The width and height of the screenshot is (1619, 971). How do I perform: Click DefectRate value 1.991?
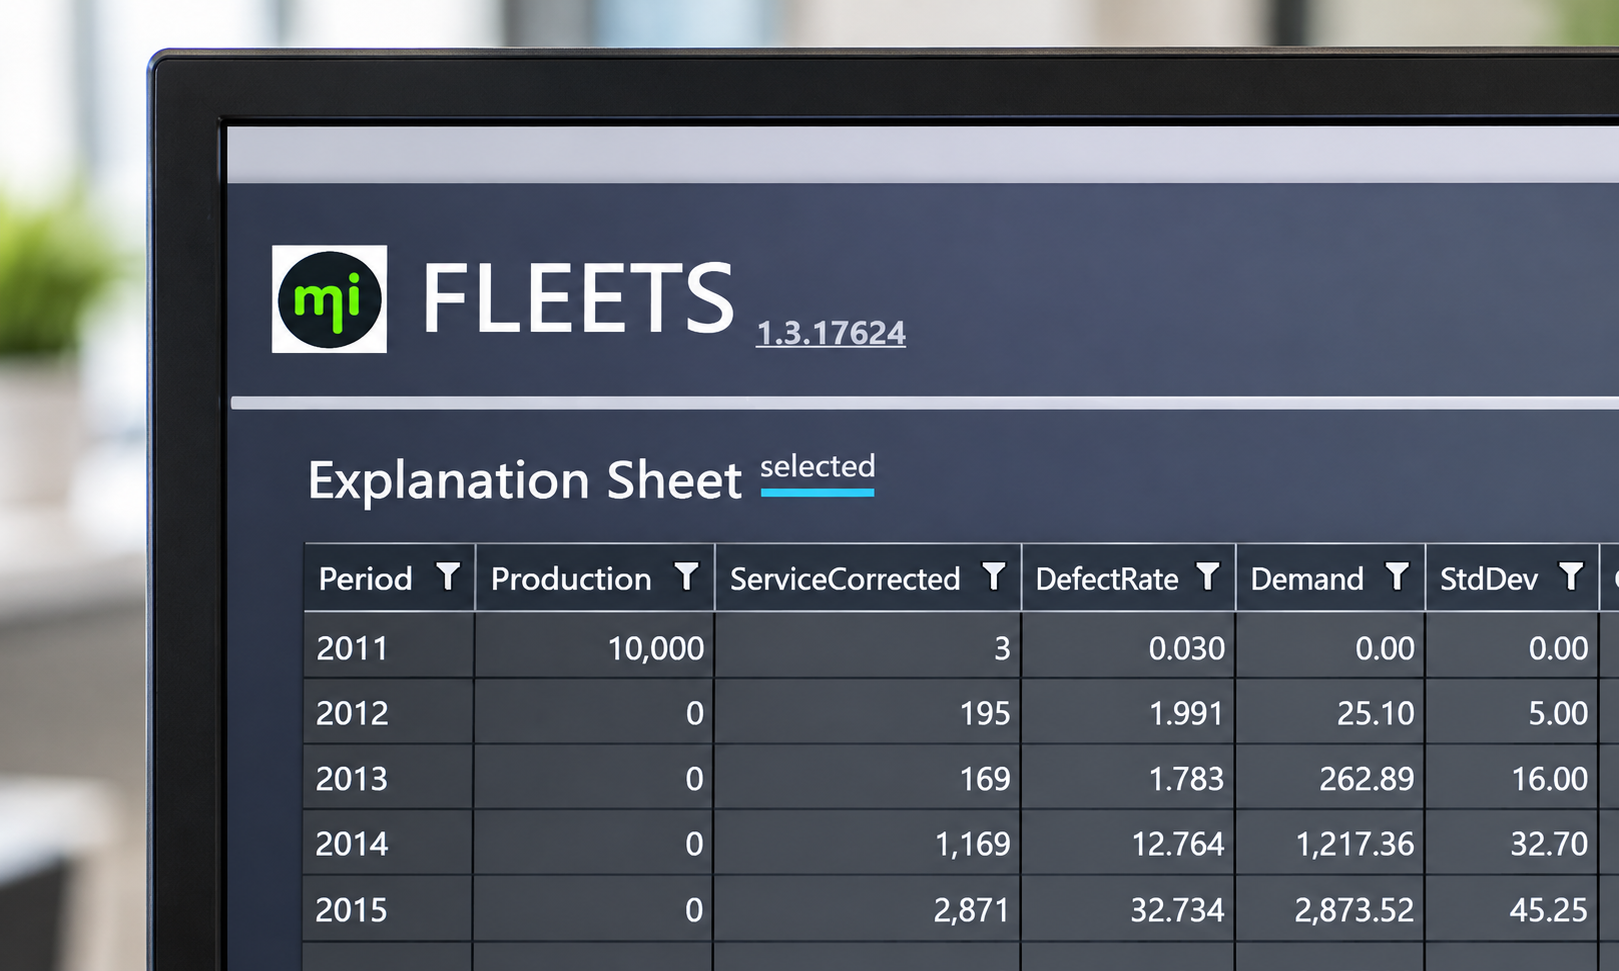pos(1187,713)
